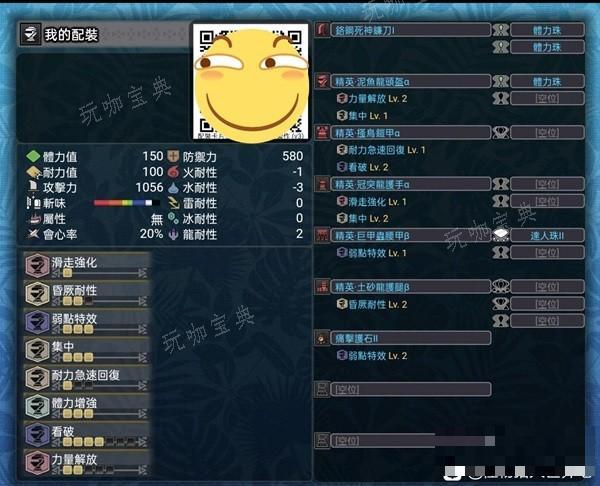Select the 滑走強化 skill icon
The height and width of the screenshot is (486, 600).
pos(37,266)
